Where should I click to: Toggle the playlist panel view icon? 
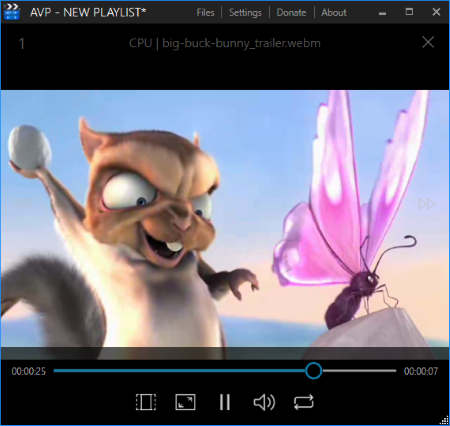[146, 402]
